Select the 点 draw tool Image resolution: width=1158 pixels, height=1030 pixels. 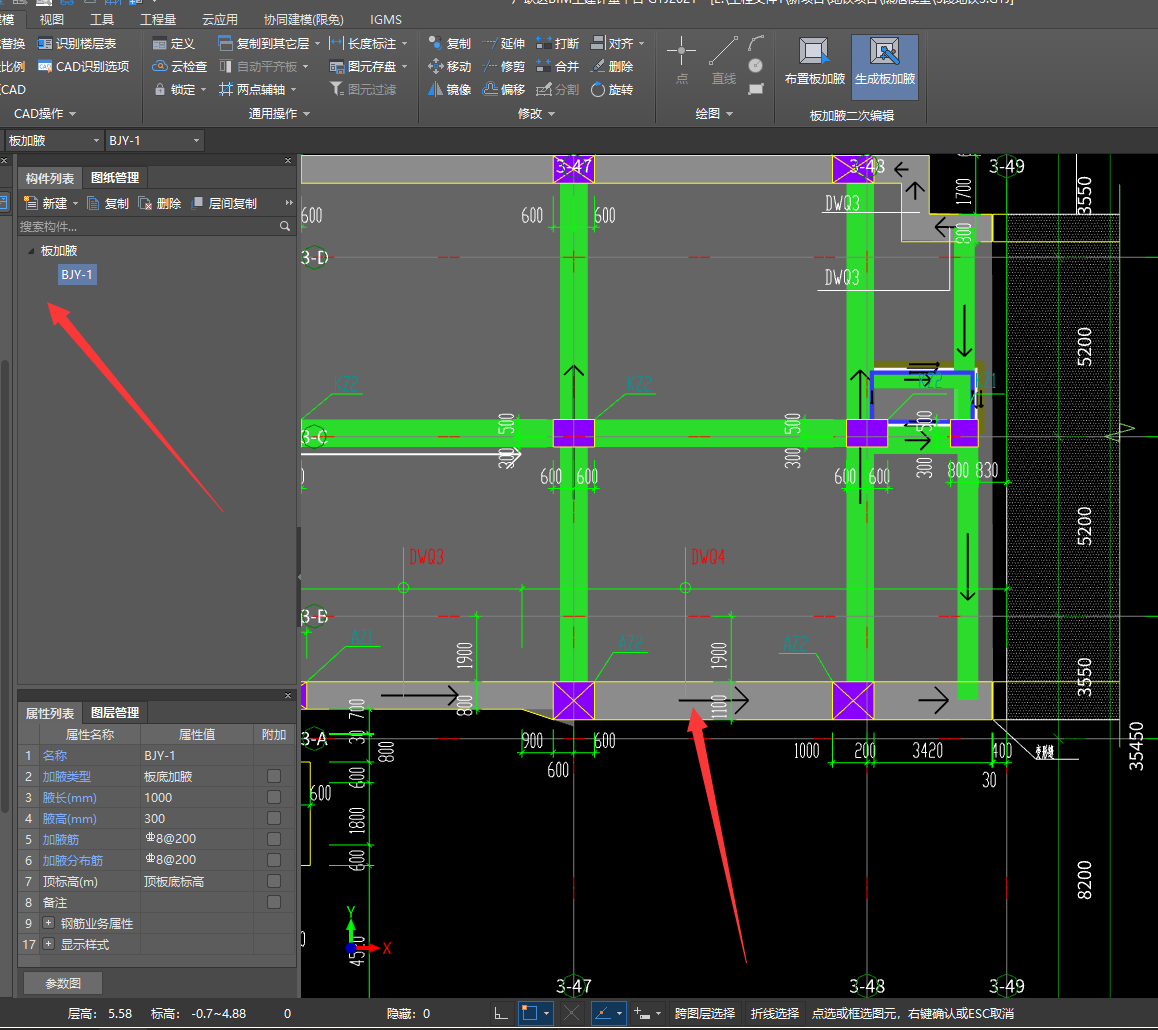tap(681, 61)
